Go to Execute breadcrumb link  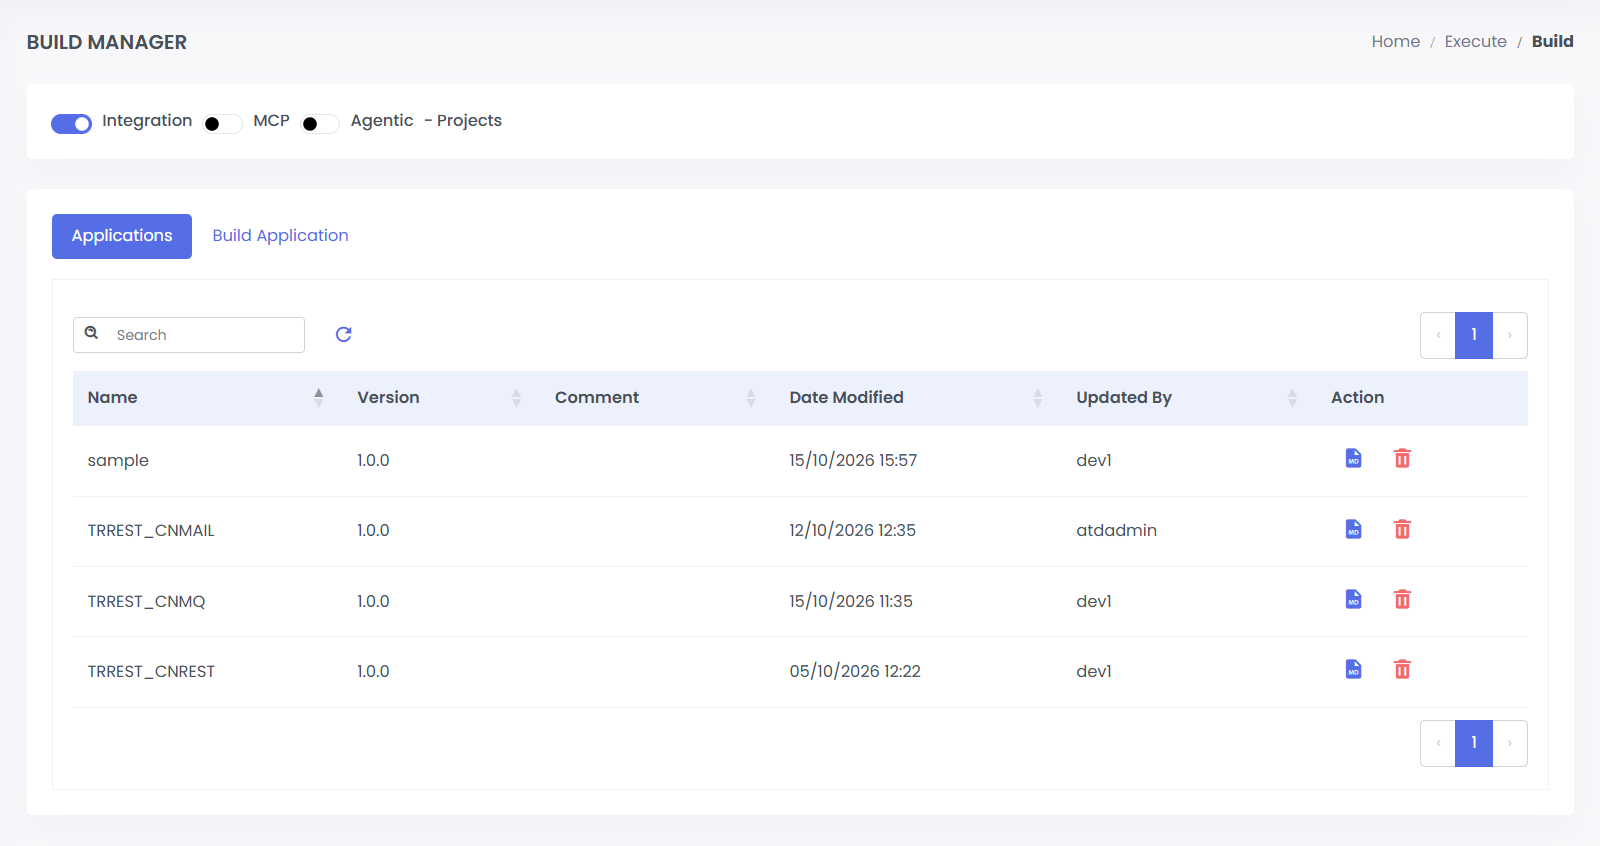click(1475, 41)
